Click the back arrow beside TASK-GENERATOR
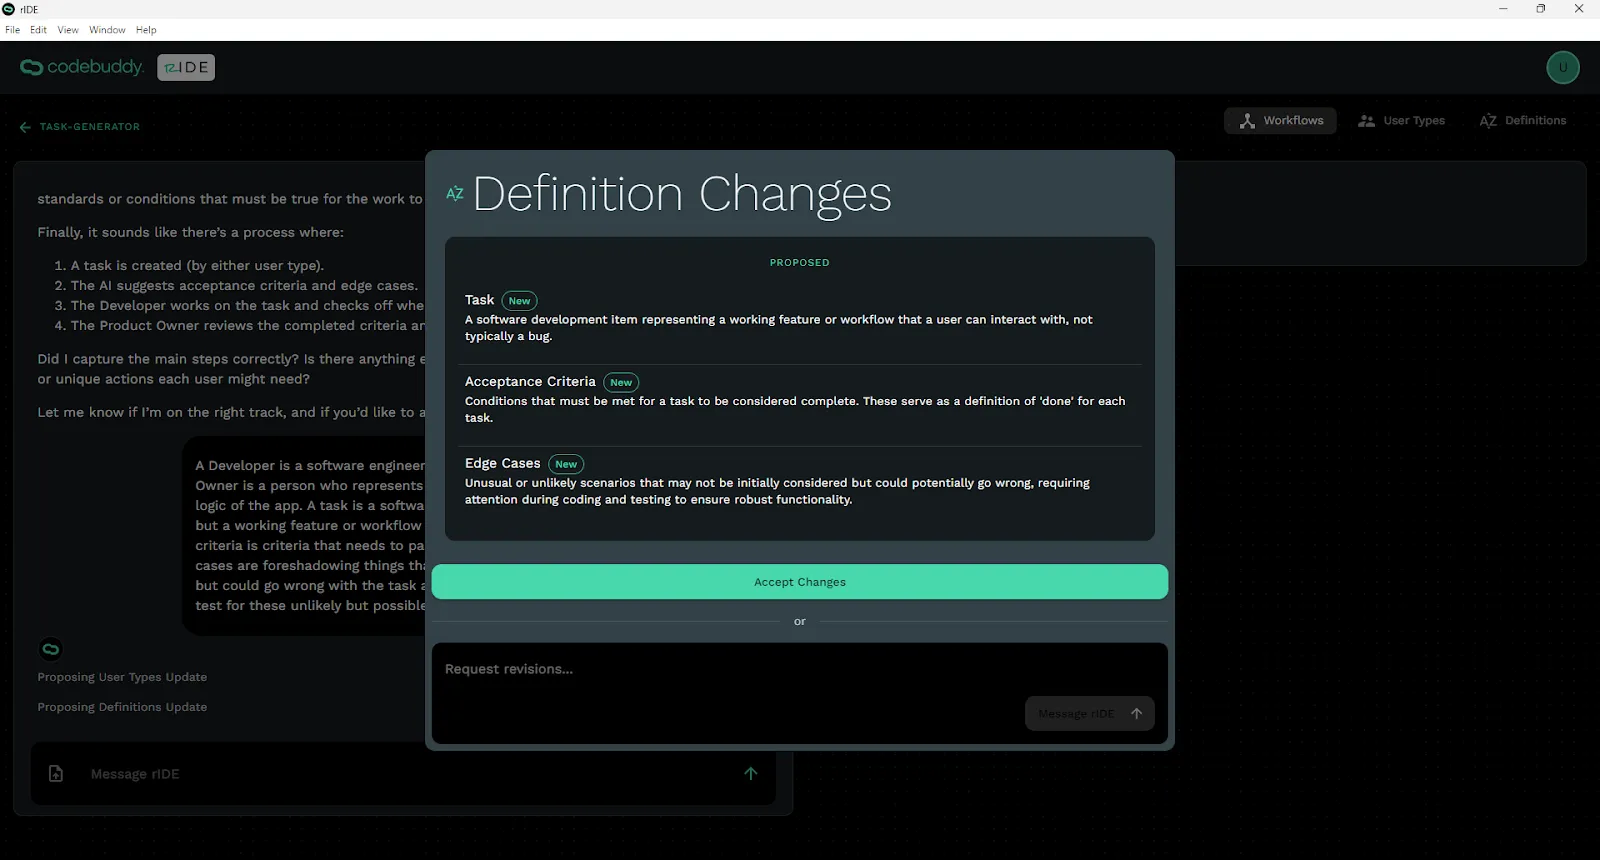This screenshot has height=860, width=1600. (25, 127)
